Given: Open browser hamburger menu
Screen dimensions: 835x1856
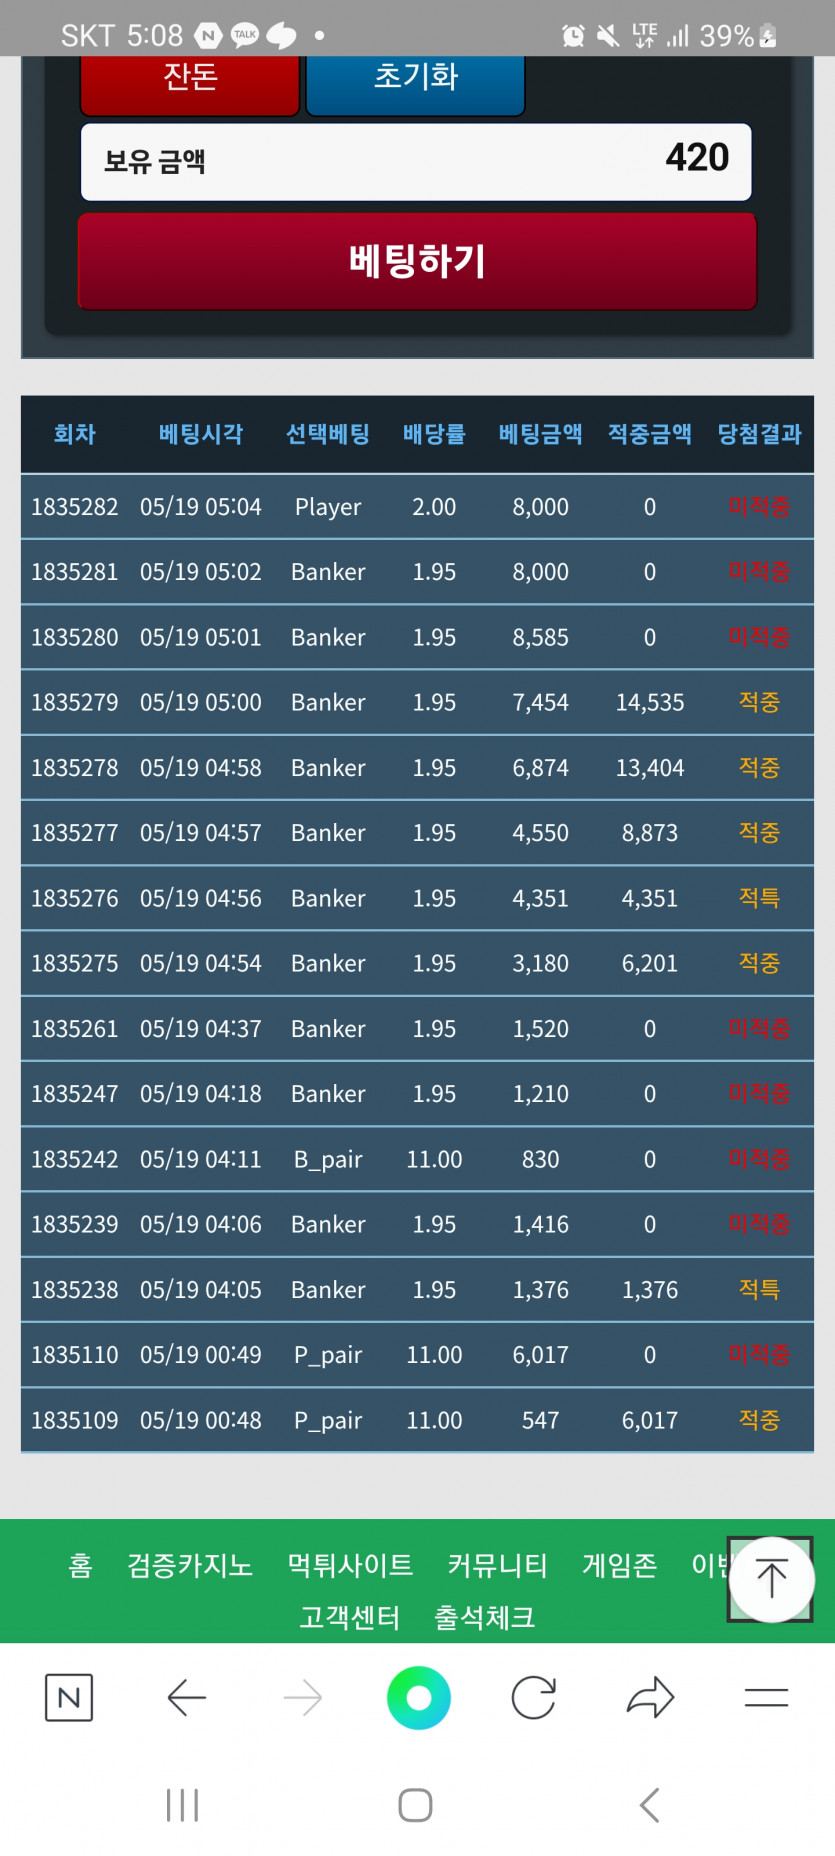Looking at the screenshot, I should click(x=767, y=1697).
